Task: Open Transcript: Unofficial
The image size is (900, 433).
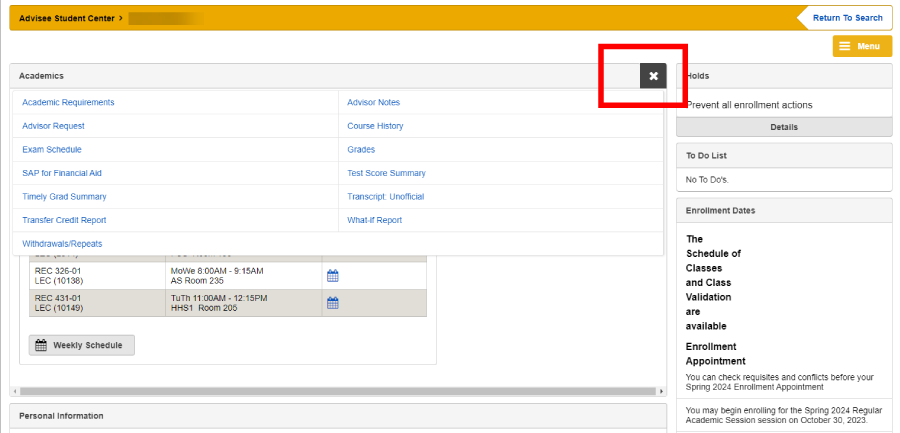Action: click(x=387, y=196)
